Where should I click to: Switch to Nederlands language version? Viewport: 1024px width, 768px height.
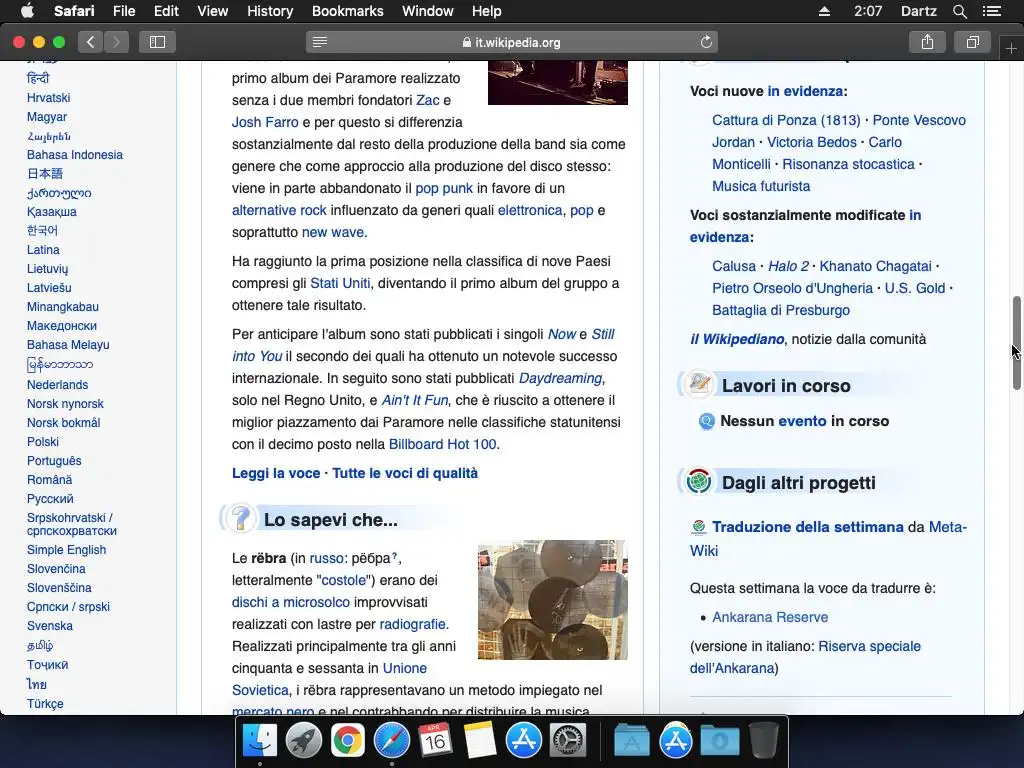[57, 385]
